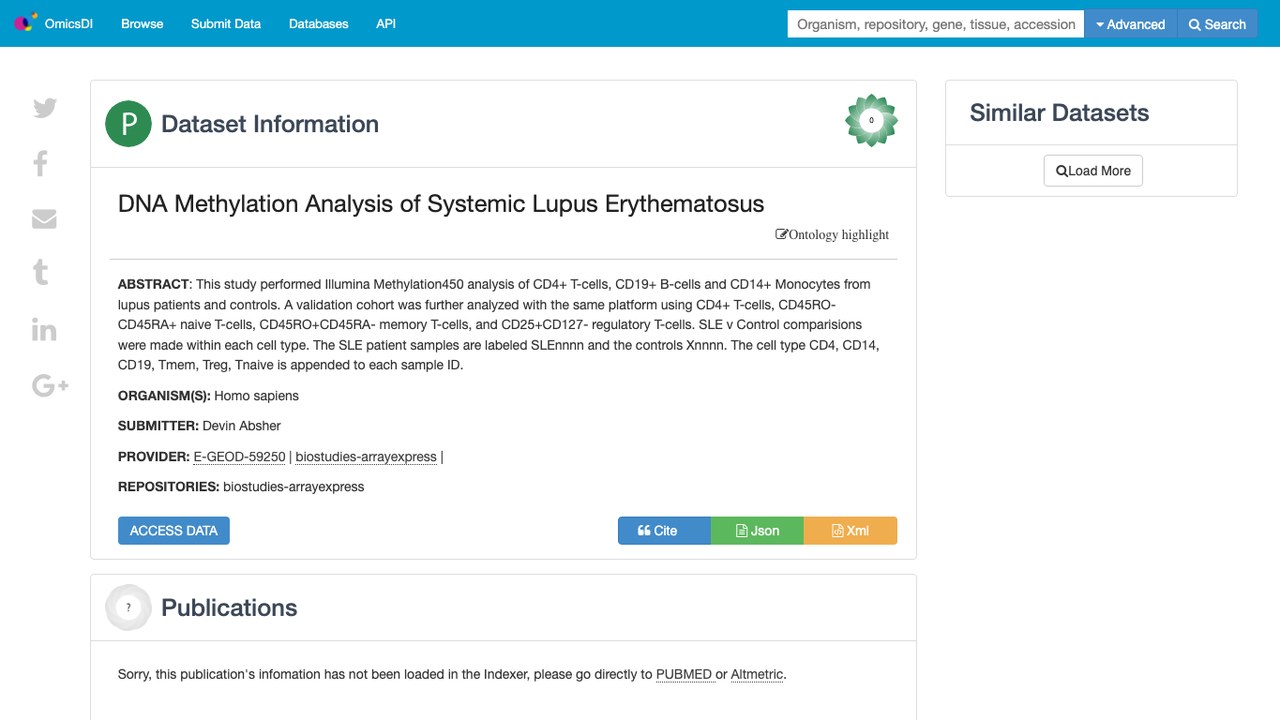Viewport: 1280px width, 720px height.
Task: Open the Databases page
Action: tap(319, 24)
